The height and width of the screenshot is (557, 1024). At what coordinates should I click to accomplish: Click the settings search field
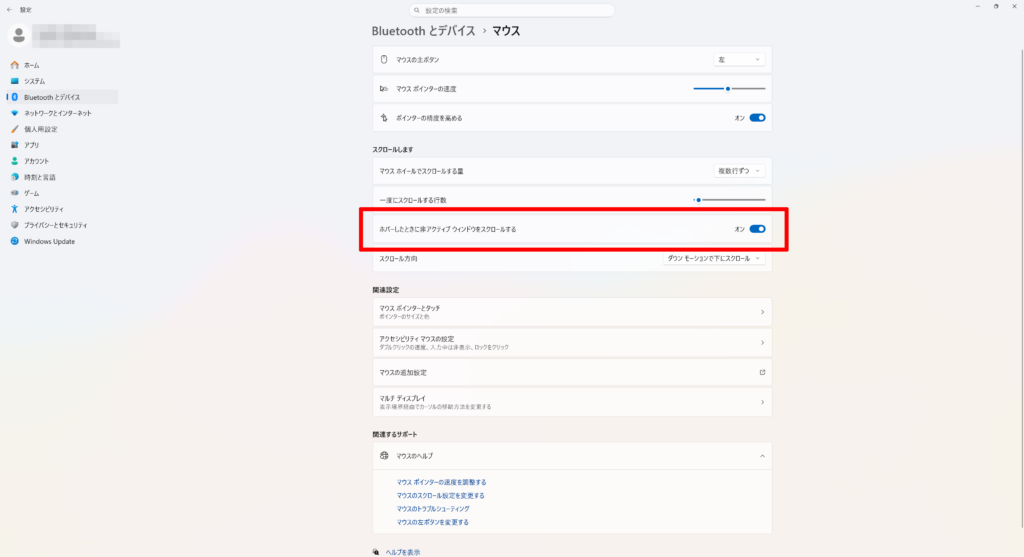(x=511, y=10)
